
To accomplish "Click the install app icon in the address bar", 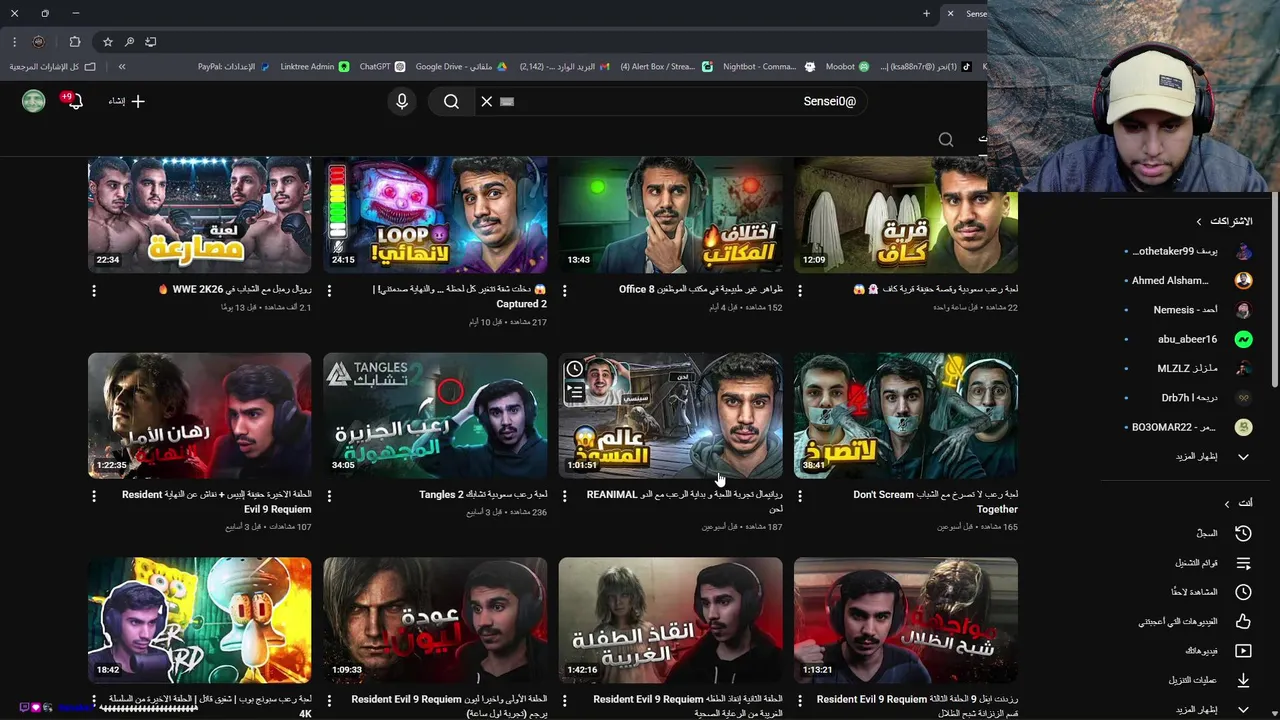I will [x=151, y=42].
